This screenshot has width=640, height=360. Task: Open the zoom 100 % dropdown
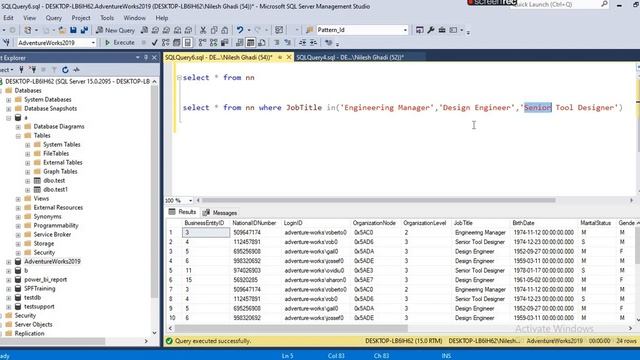pos(191,200)
